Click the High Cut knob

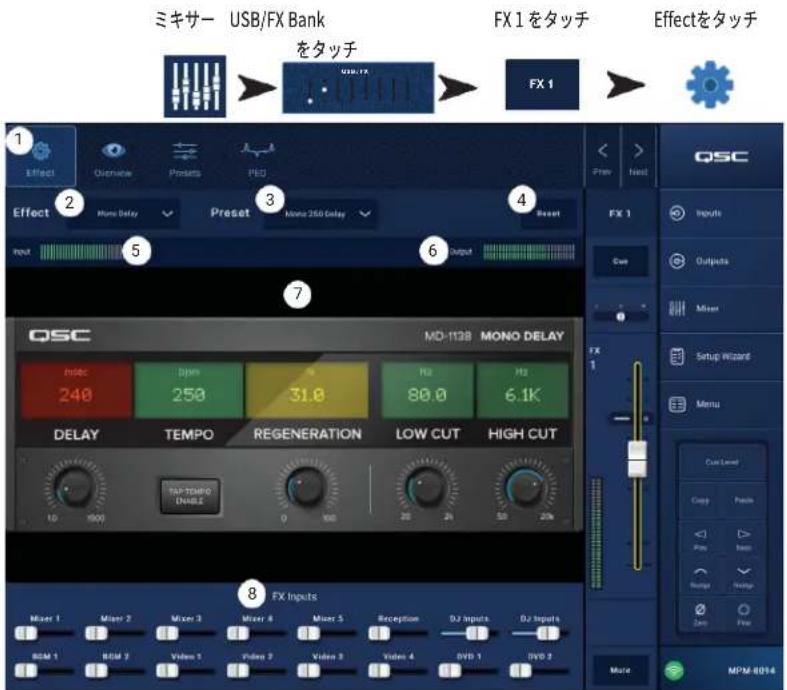[525, 487]
